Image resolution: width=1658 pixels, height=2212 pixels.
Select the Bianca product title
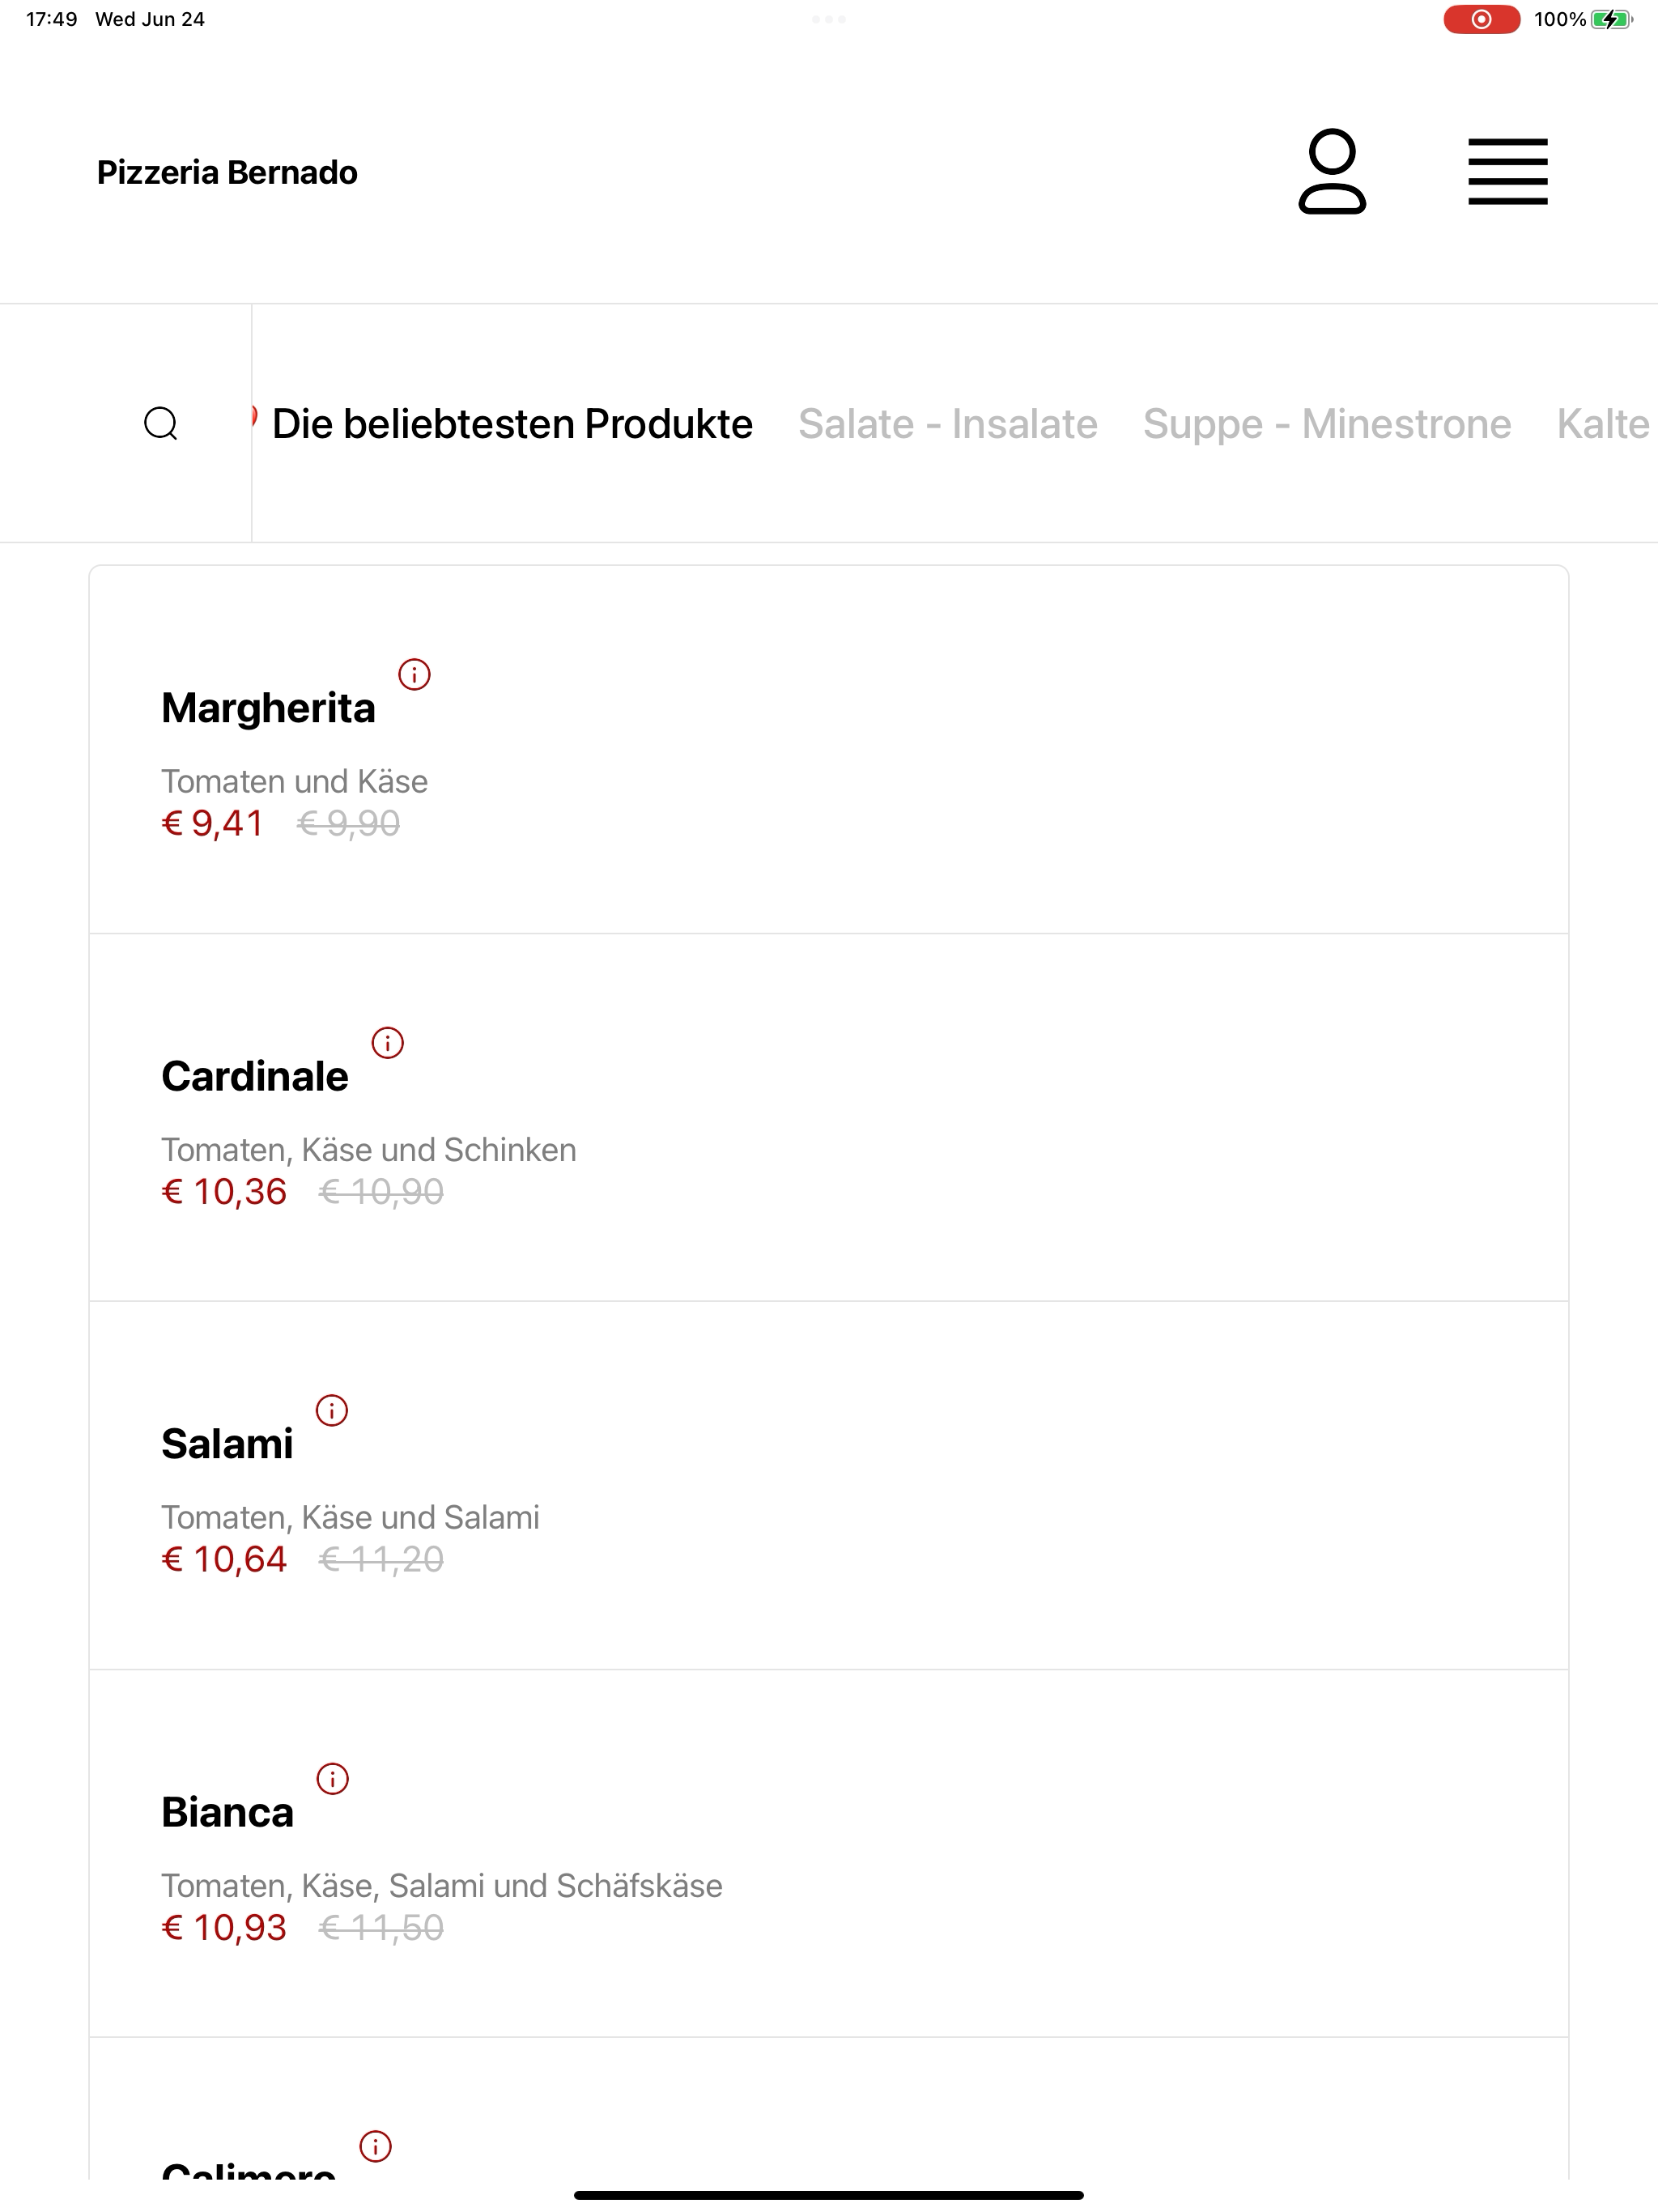click(x=228, y=1812)
